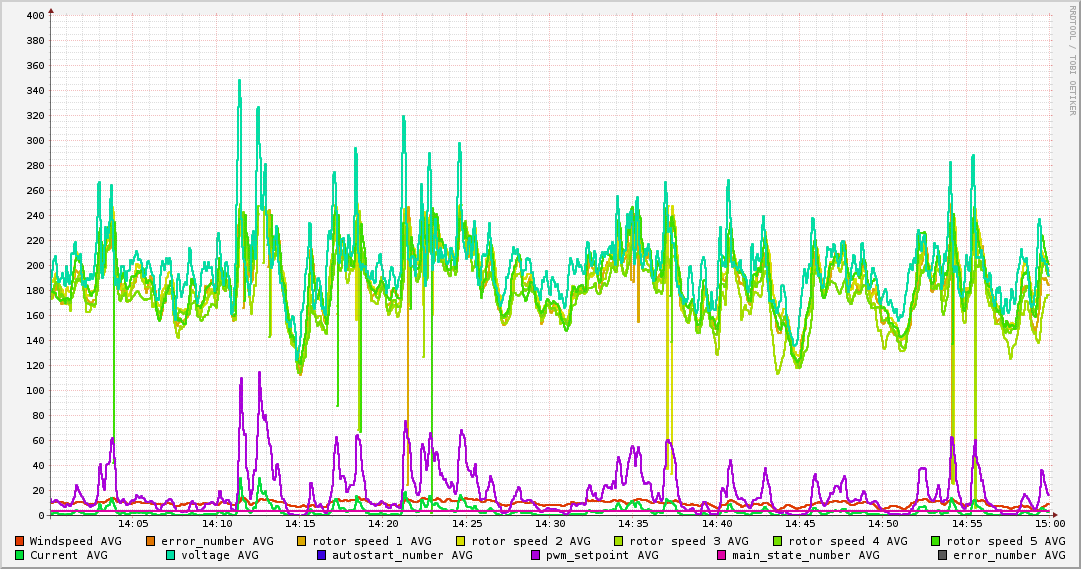This screenshot has width=1081, height=569.
Task: Select the 260 value on the y-axis
Action: click(x=36, y=191)
